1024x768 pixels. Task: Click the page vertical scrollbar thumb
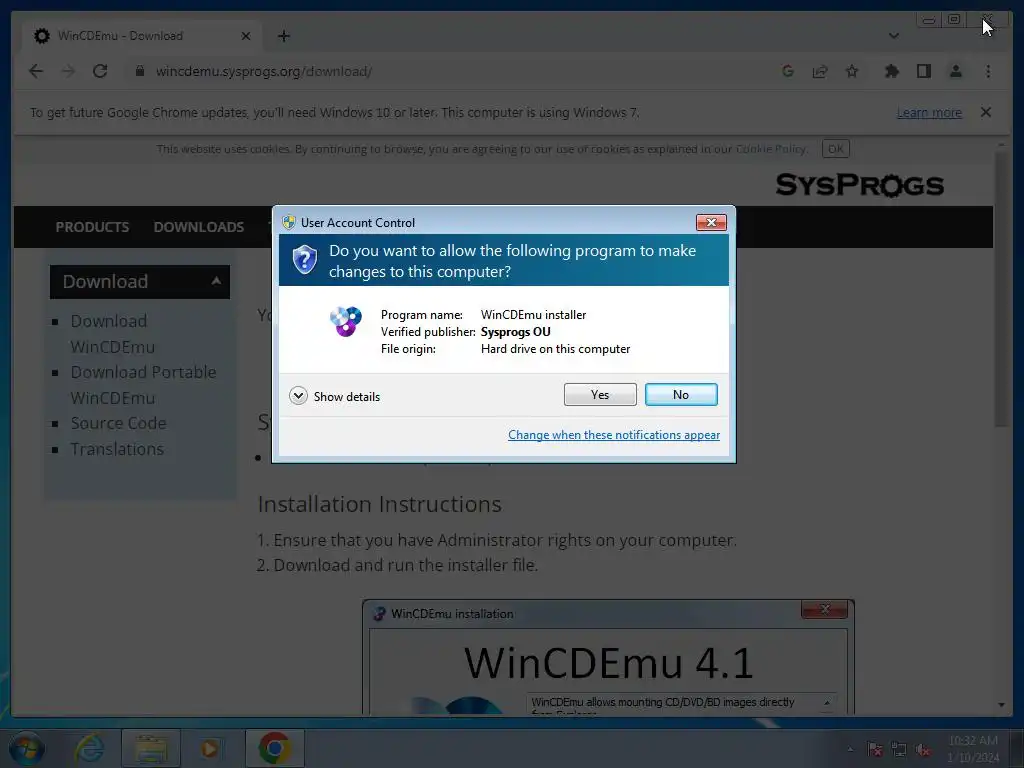click(x=1001, y=289)
